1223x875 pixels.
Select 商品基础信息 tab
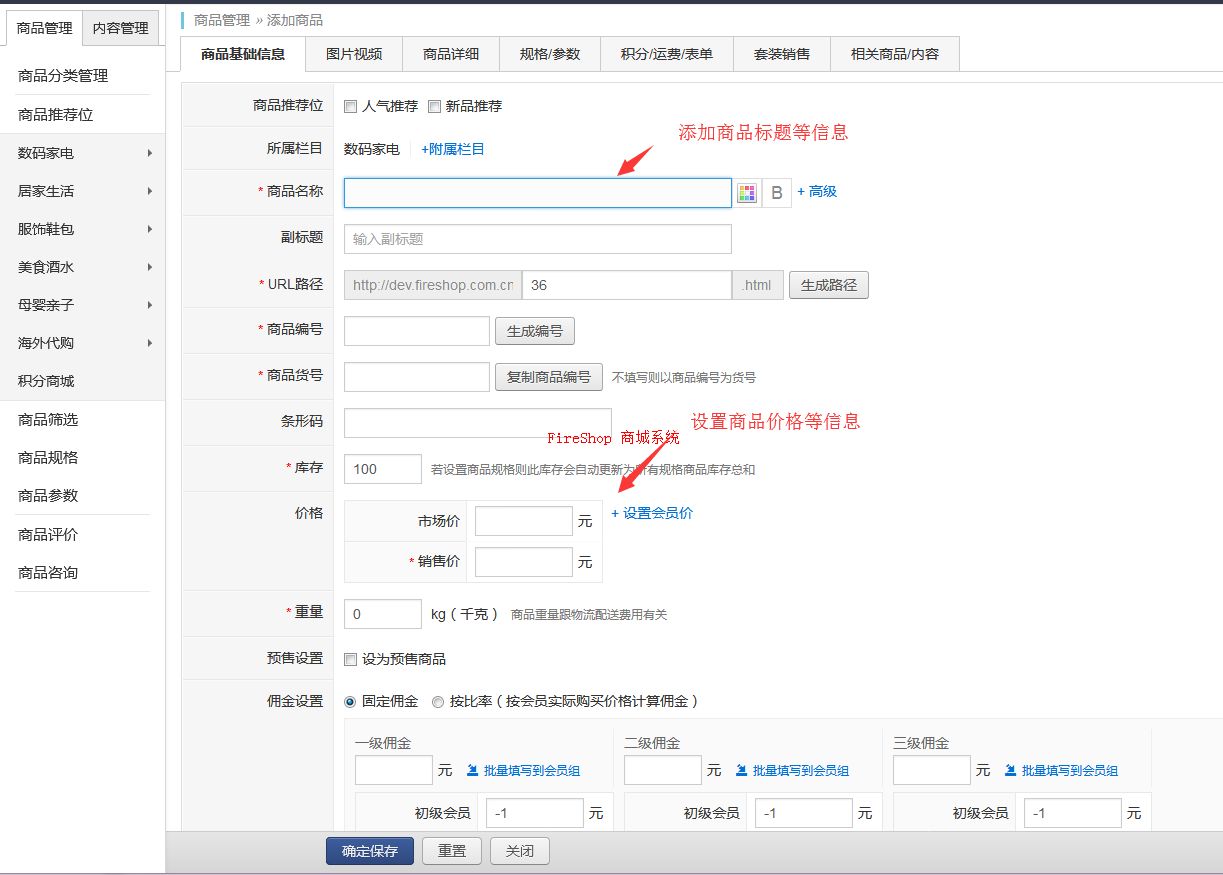coord(243,54)
